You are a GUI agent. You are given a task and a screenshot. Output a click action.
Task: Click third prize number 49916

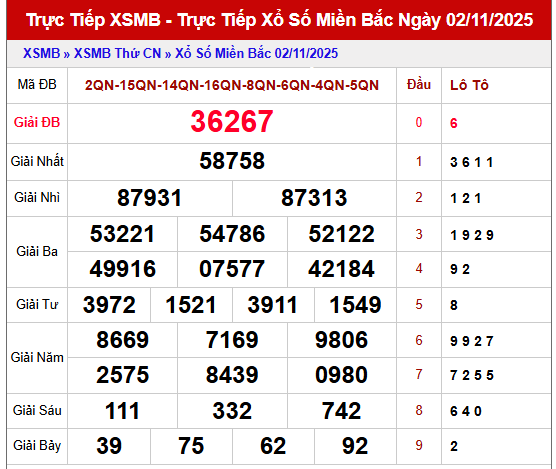122,269
